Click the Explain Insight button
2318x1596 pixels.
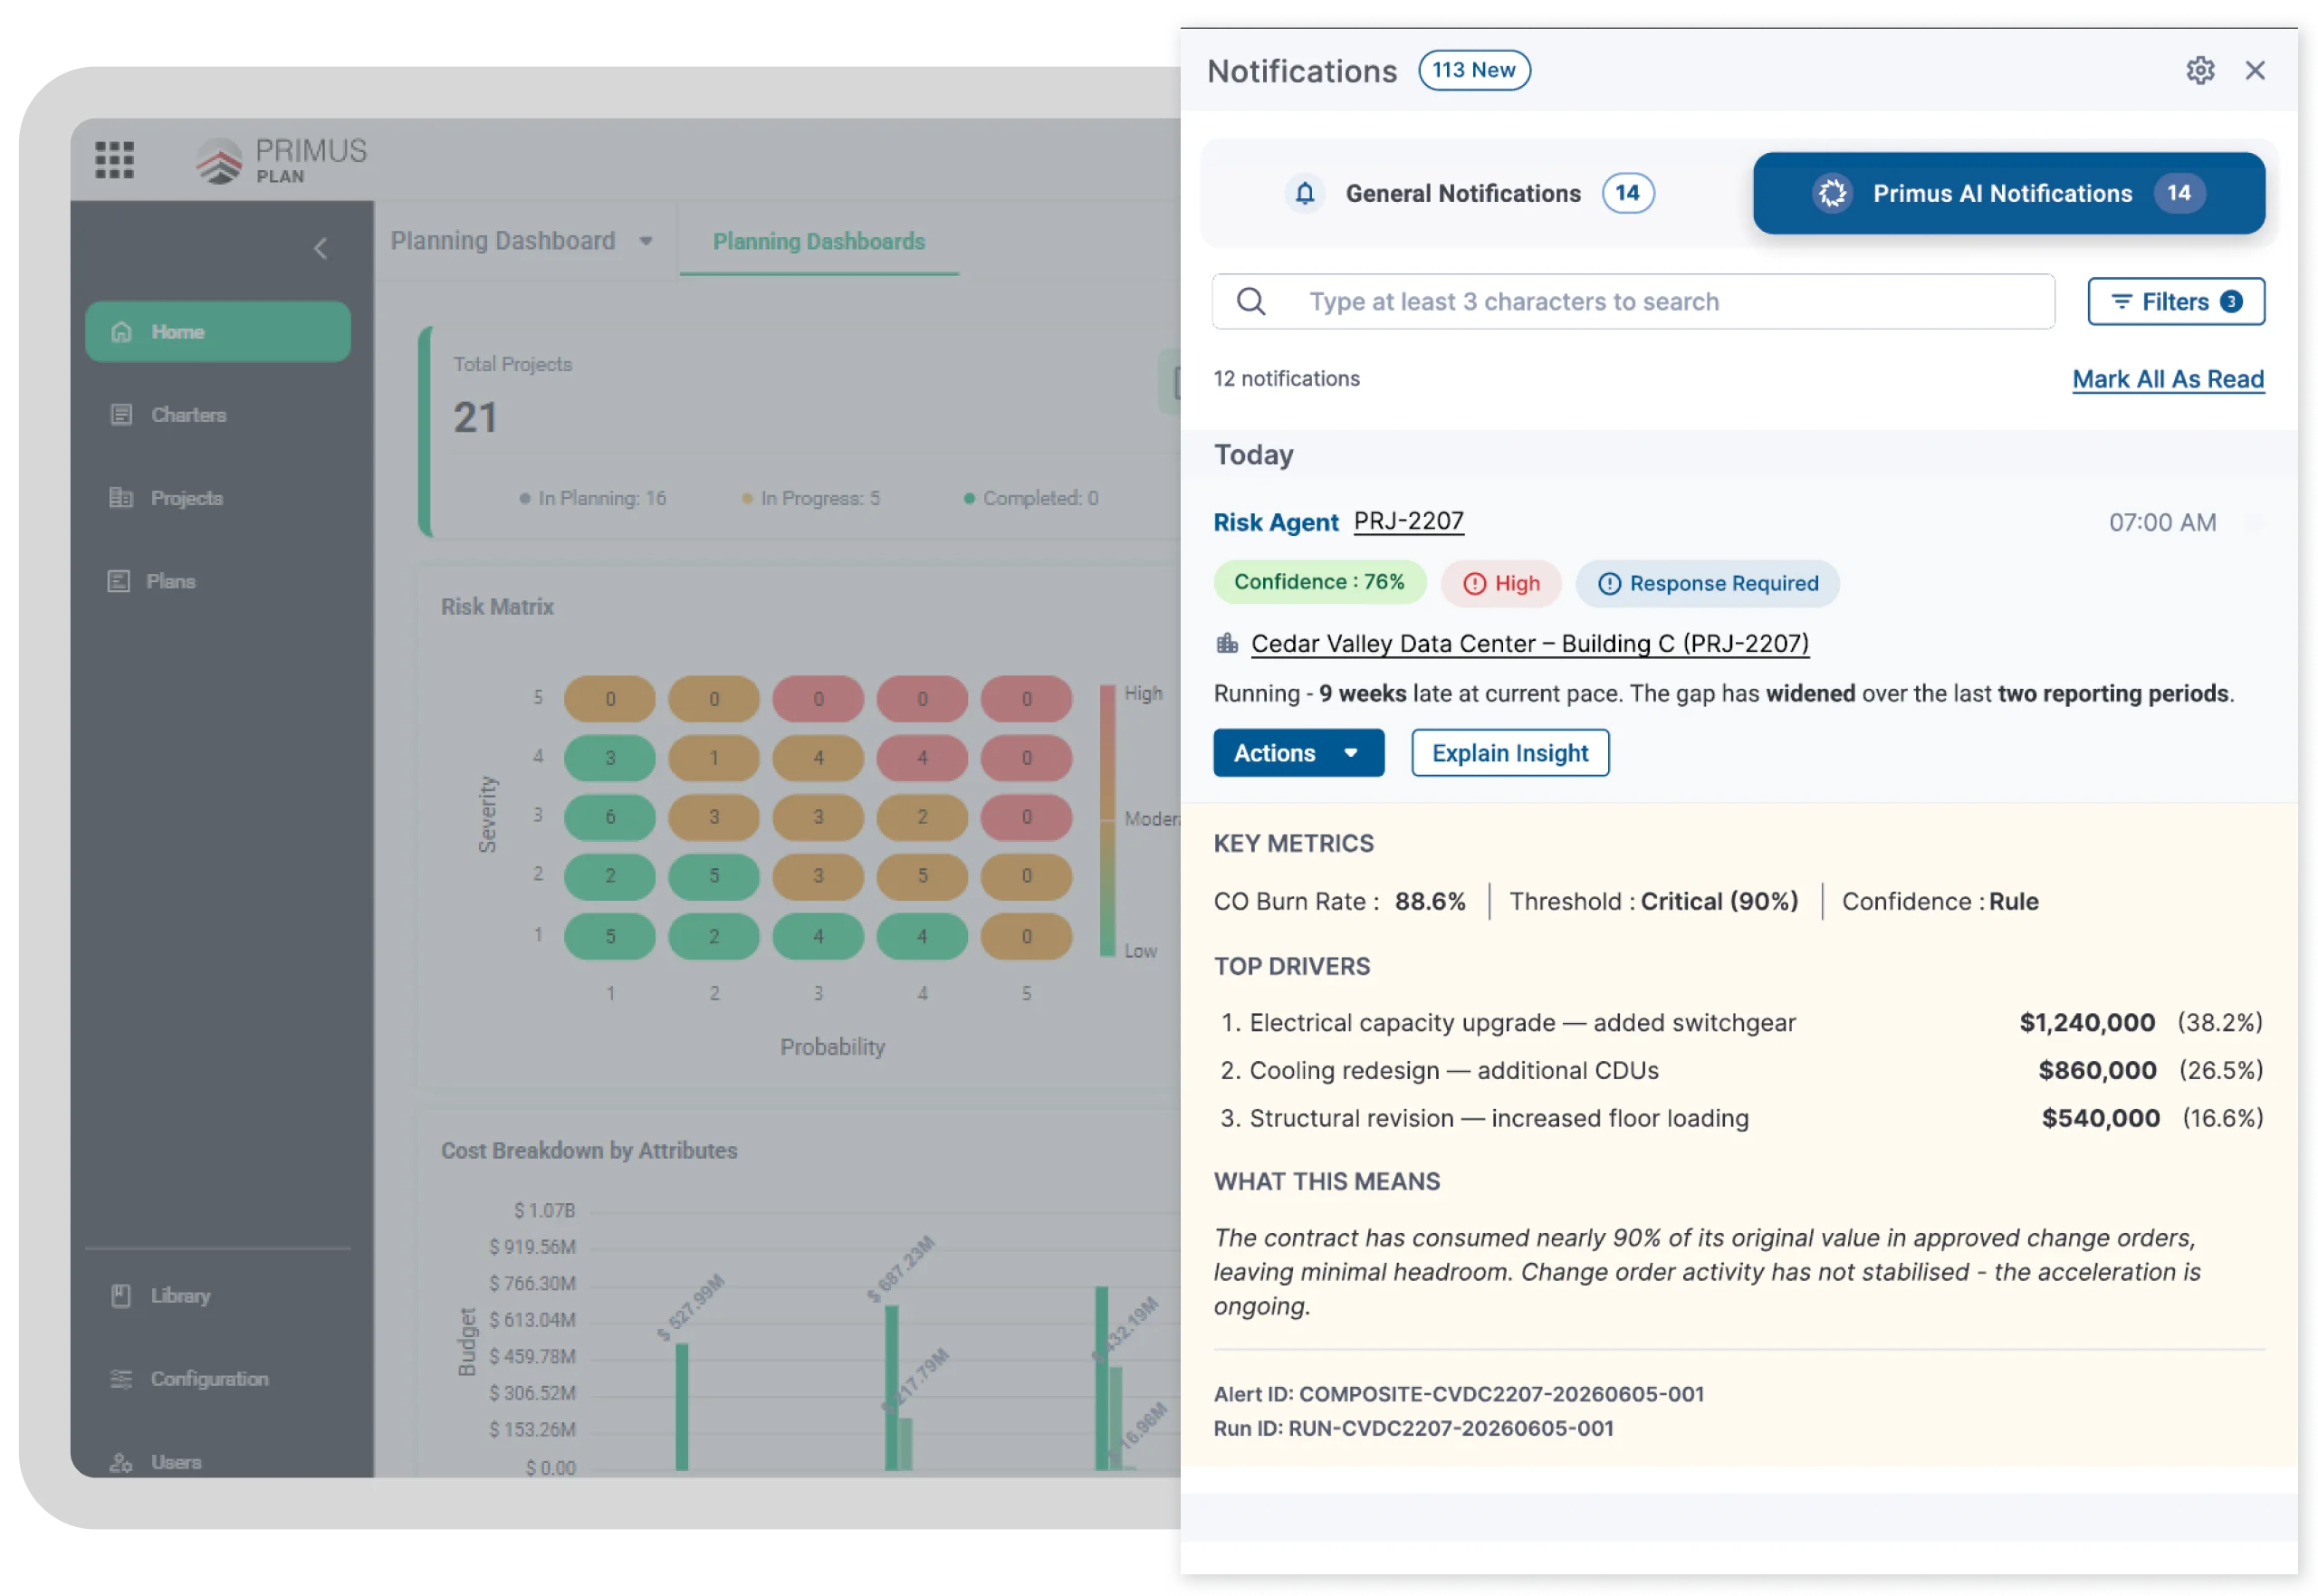1509,752
